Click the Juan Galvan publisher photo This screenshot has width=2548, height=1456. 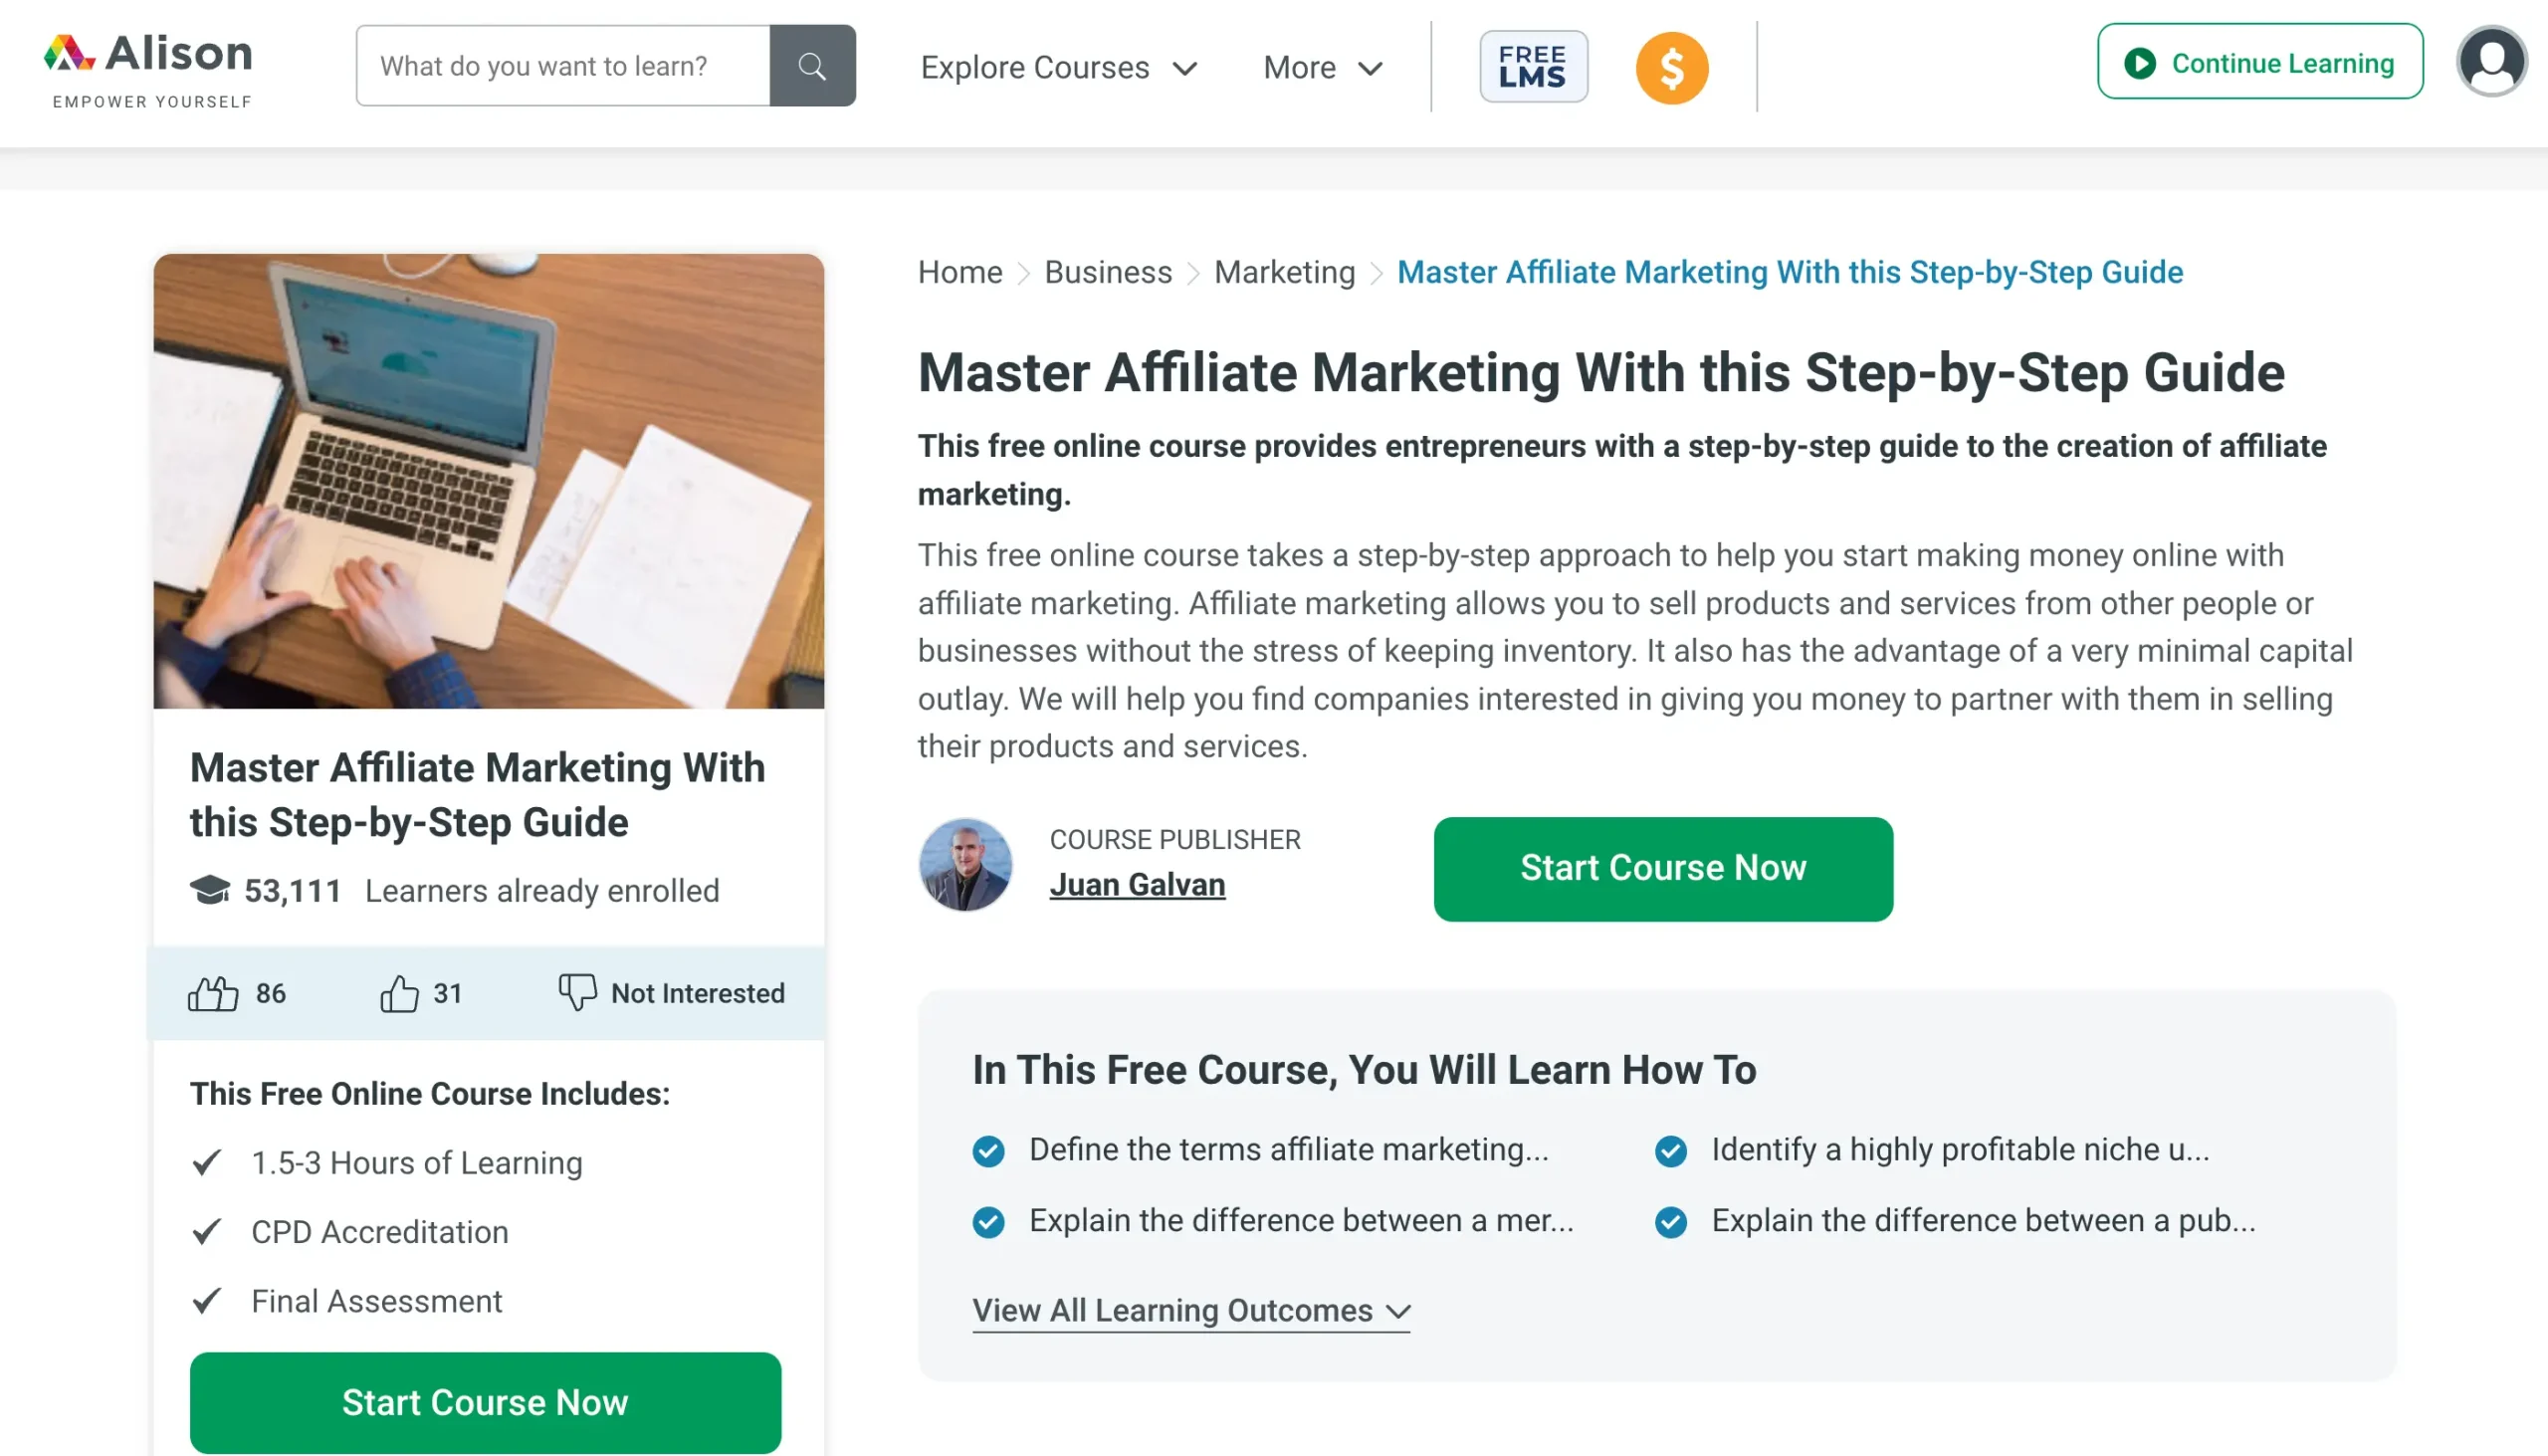965,865
